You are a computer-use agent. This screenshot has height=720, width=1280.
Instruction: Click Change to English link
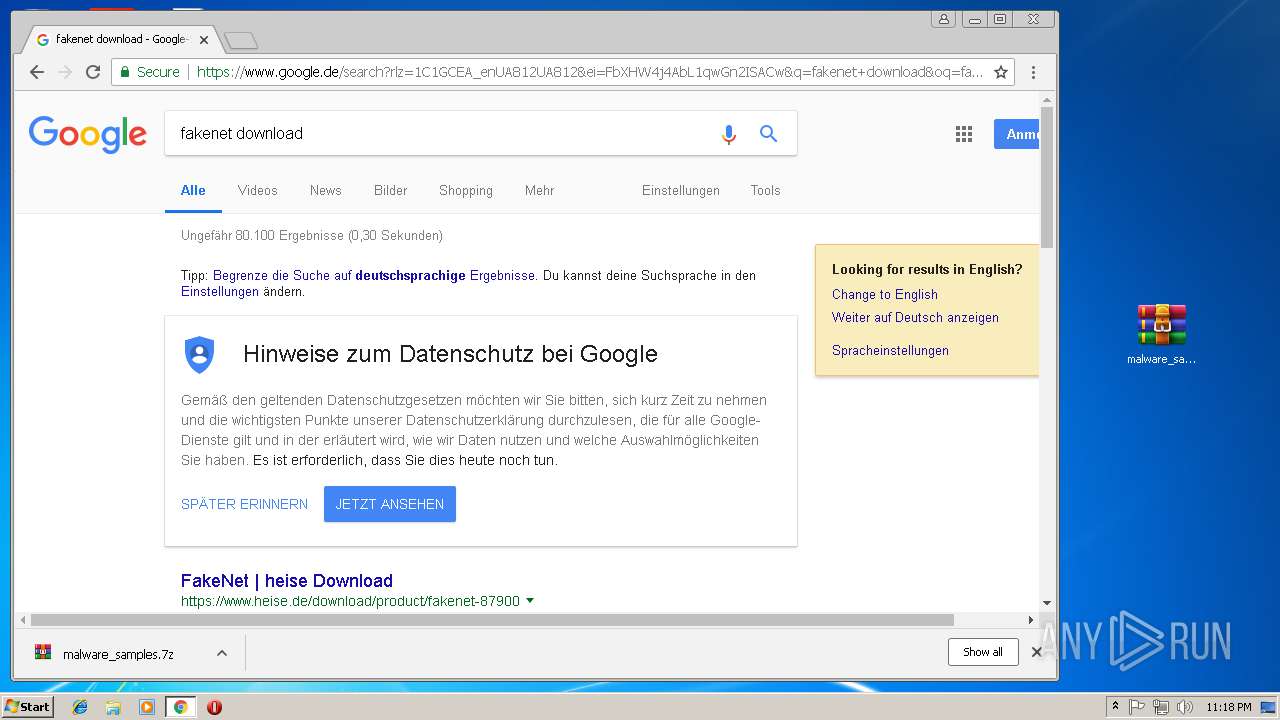[885, 294]
